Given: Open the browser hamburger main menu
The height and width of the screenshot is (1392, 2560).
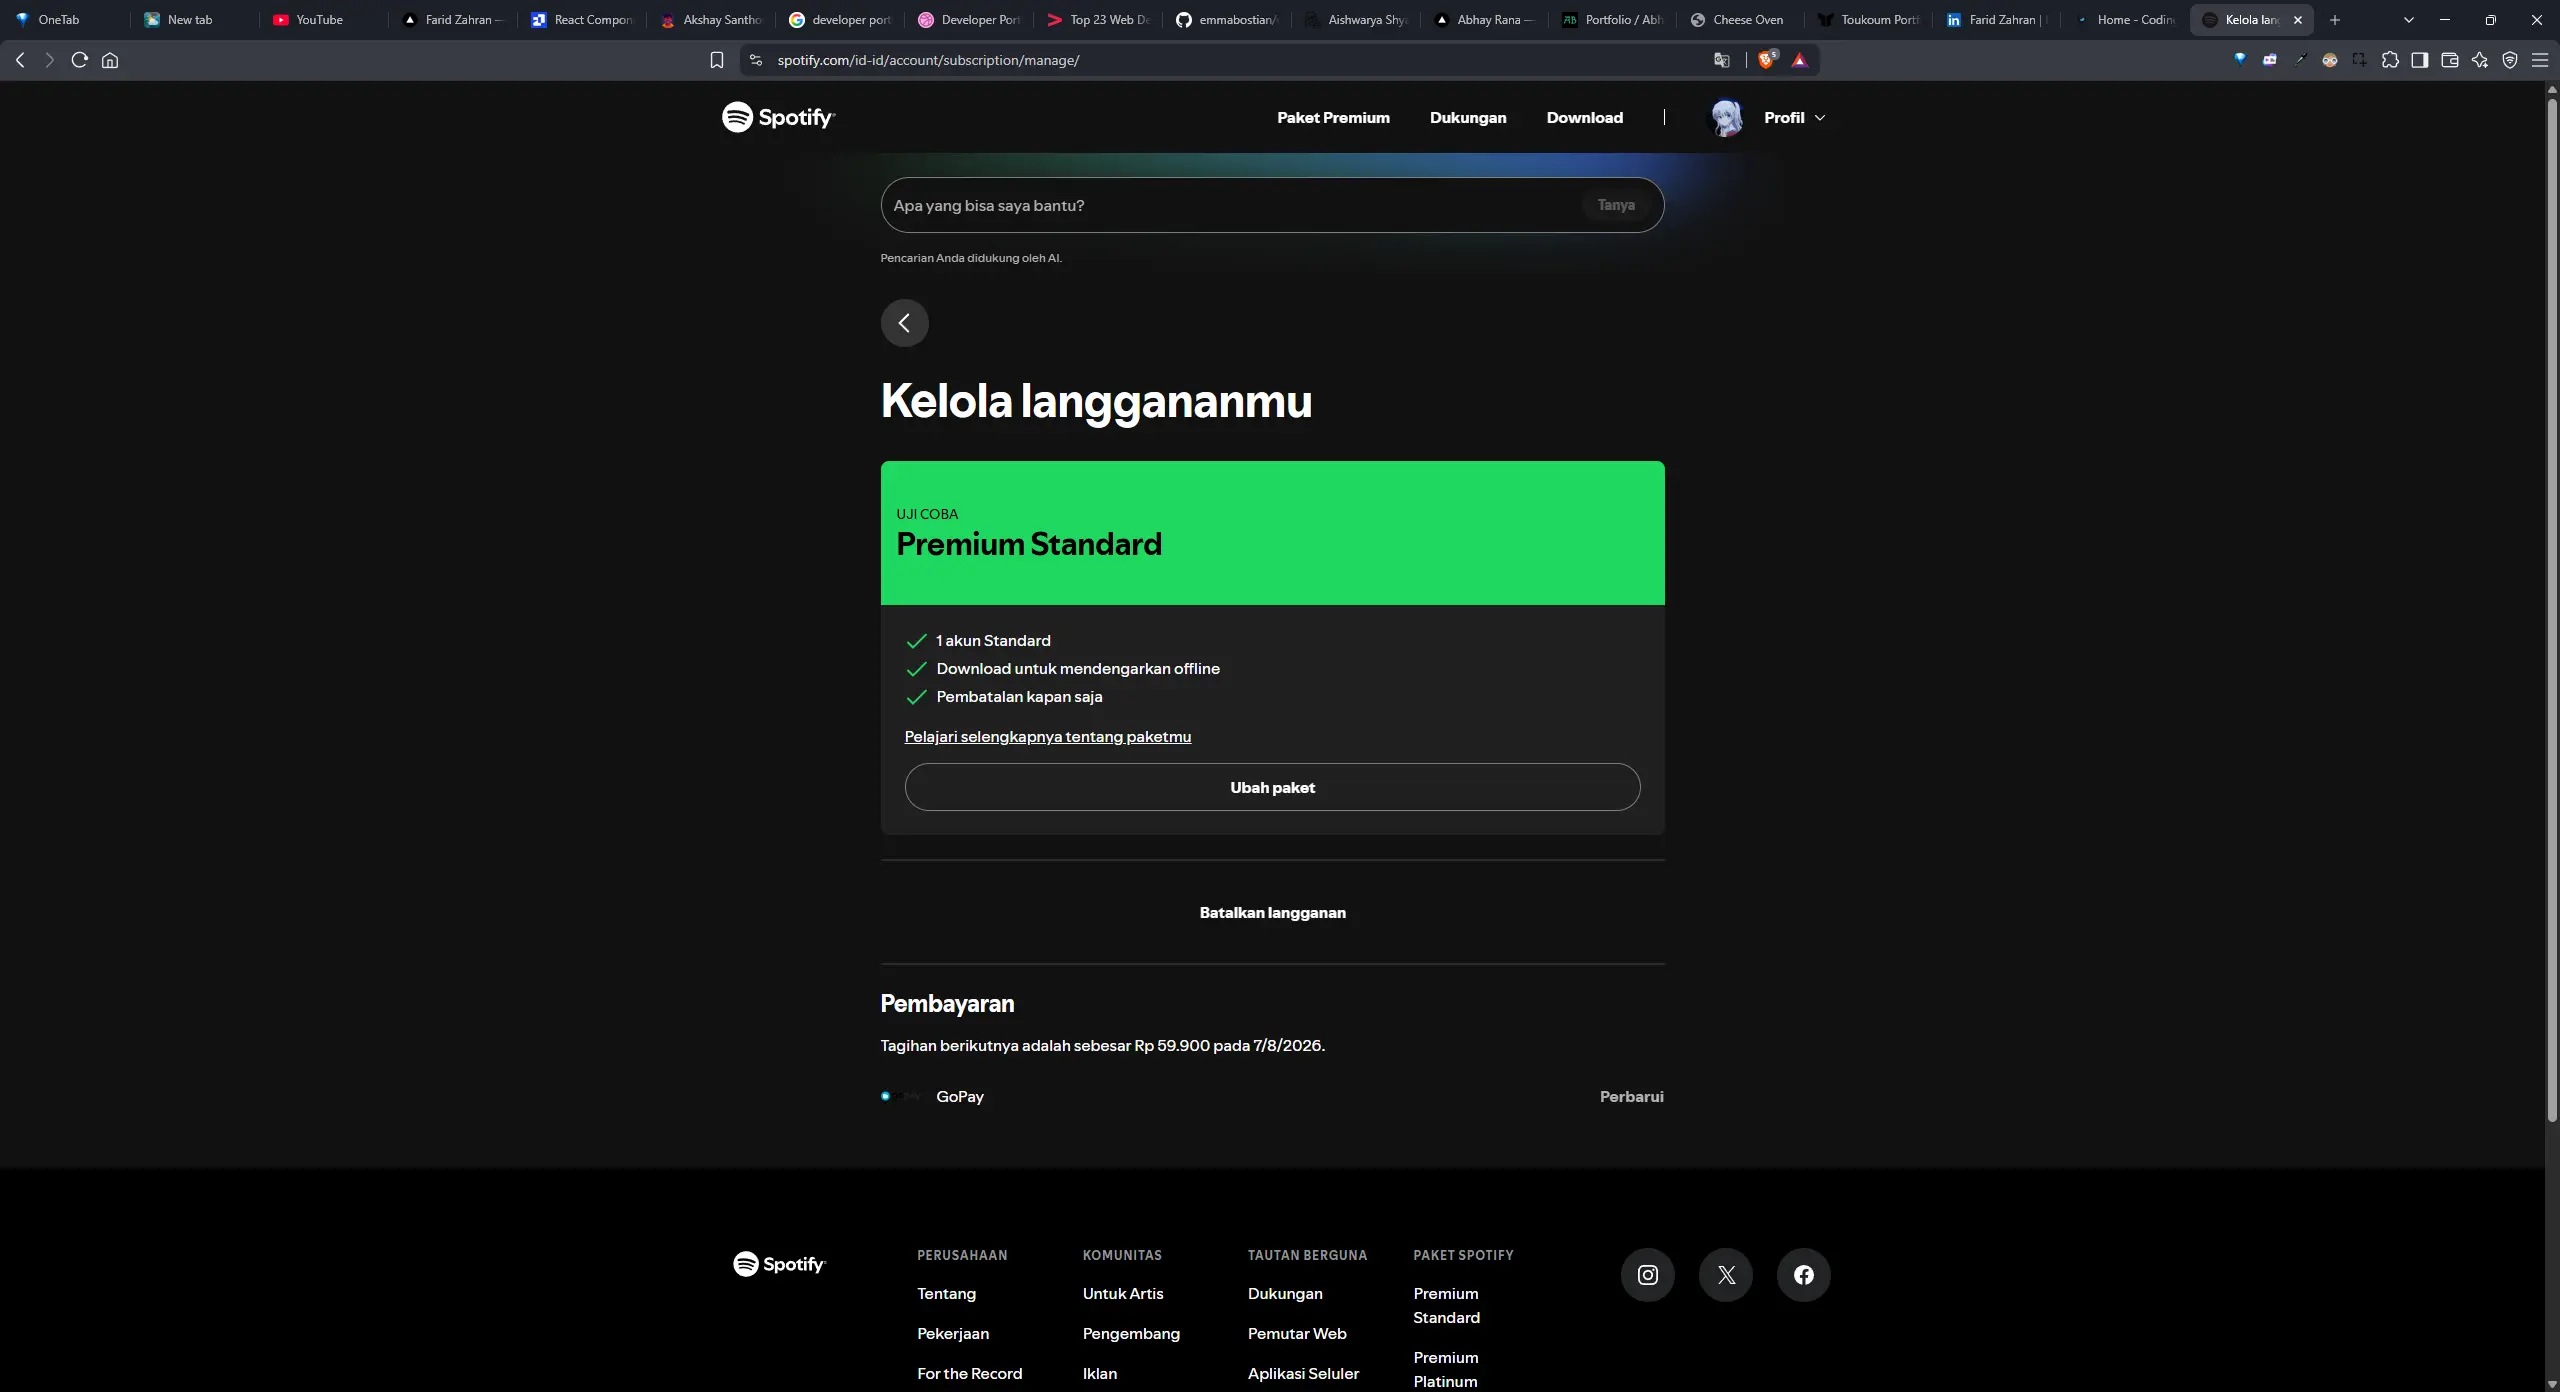Looking at the screenshot, I should [x=2540, y=60].
